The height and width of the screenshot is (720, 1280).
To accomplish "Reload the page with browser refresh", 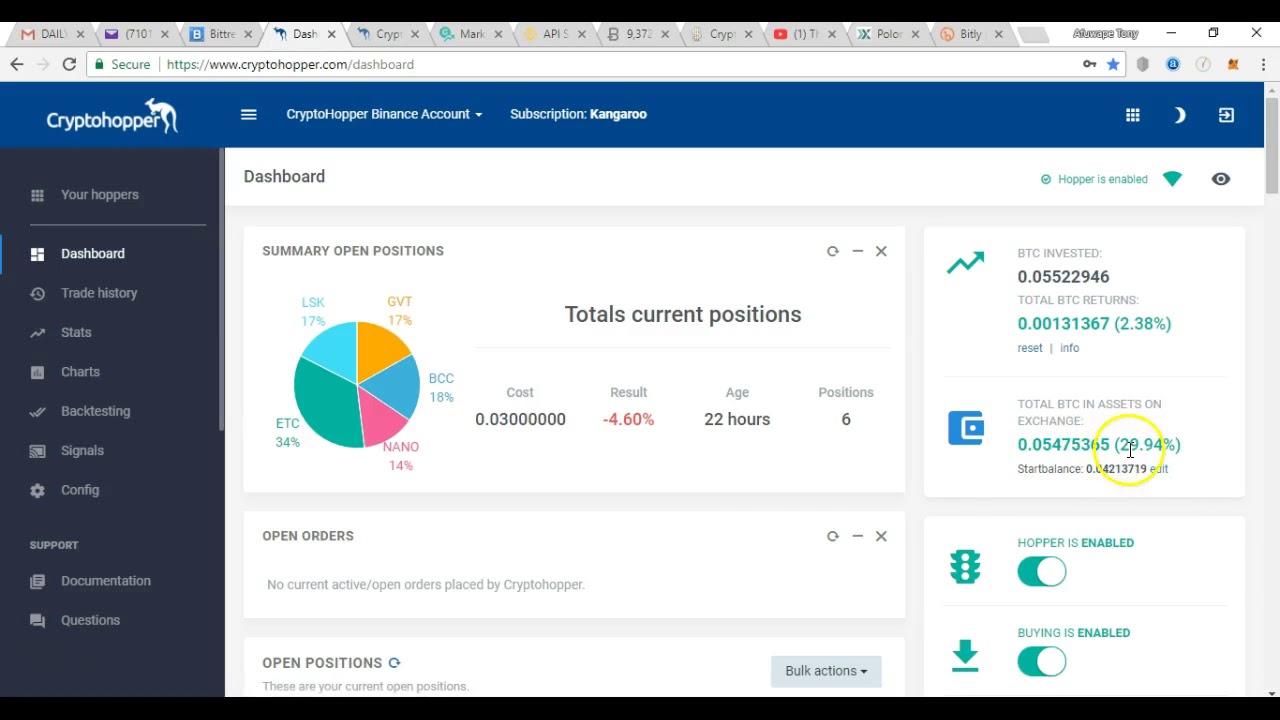I will (x=69, y=64).
